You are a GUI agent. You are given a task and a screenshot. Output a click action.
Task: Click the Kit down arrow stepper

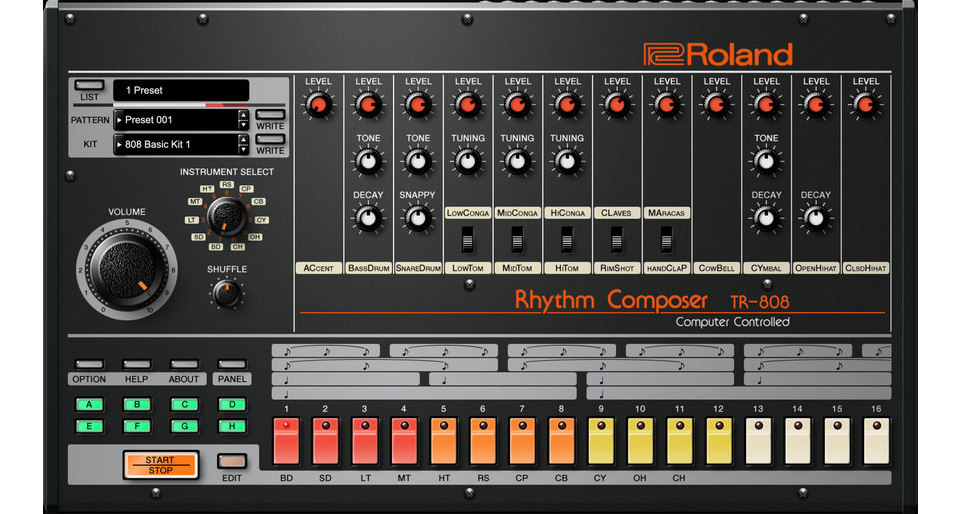click(243, 149)
